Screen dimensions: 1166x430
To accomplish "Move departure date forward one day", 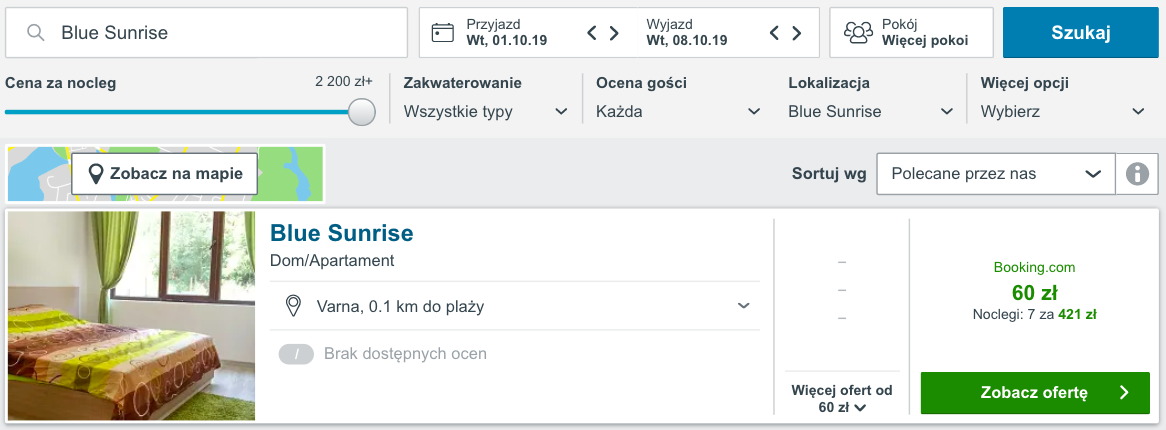I will (x=796, y=33).
